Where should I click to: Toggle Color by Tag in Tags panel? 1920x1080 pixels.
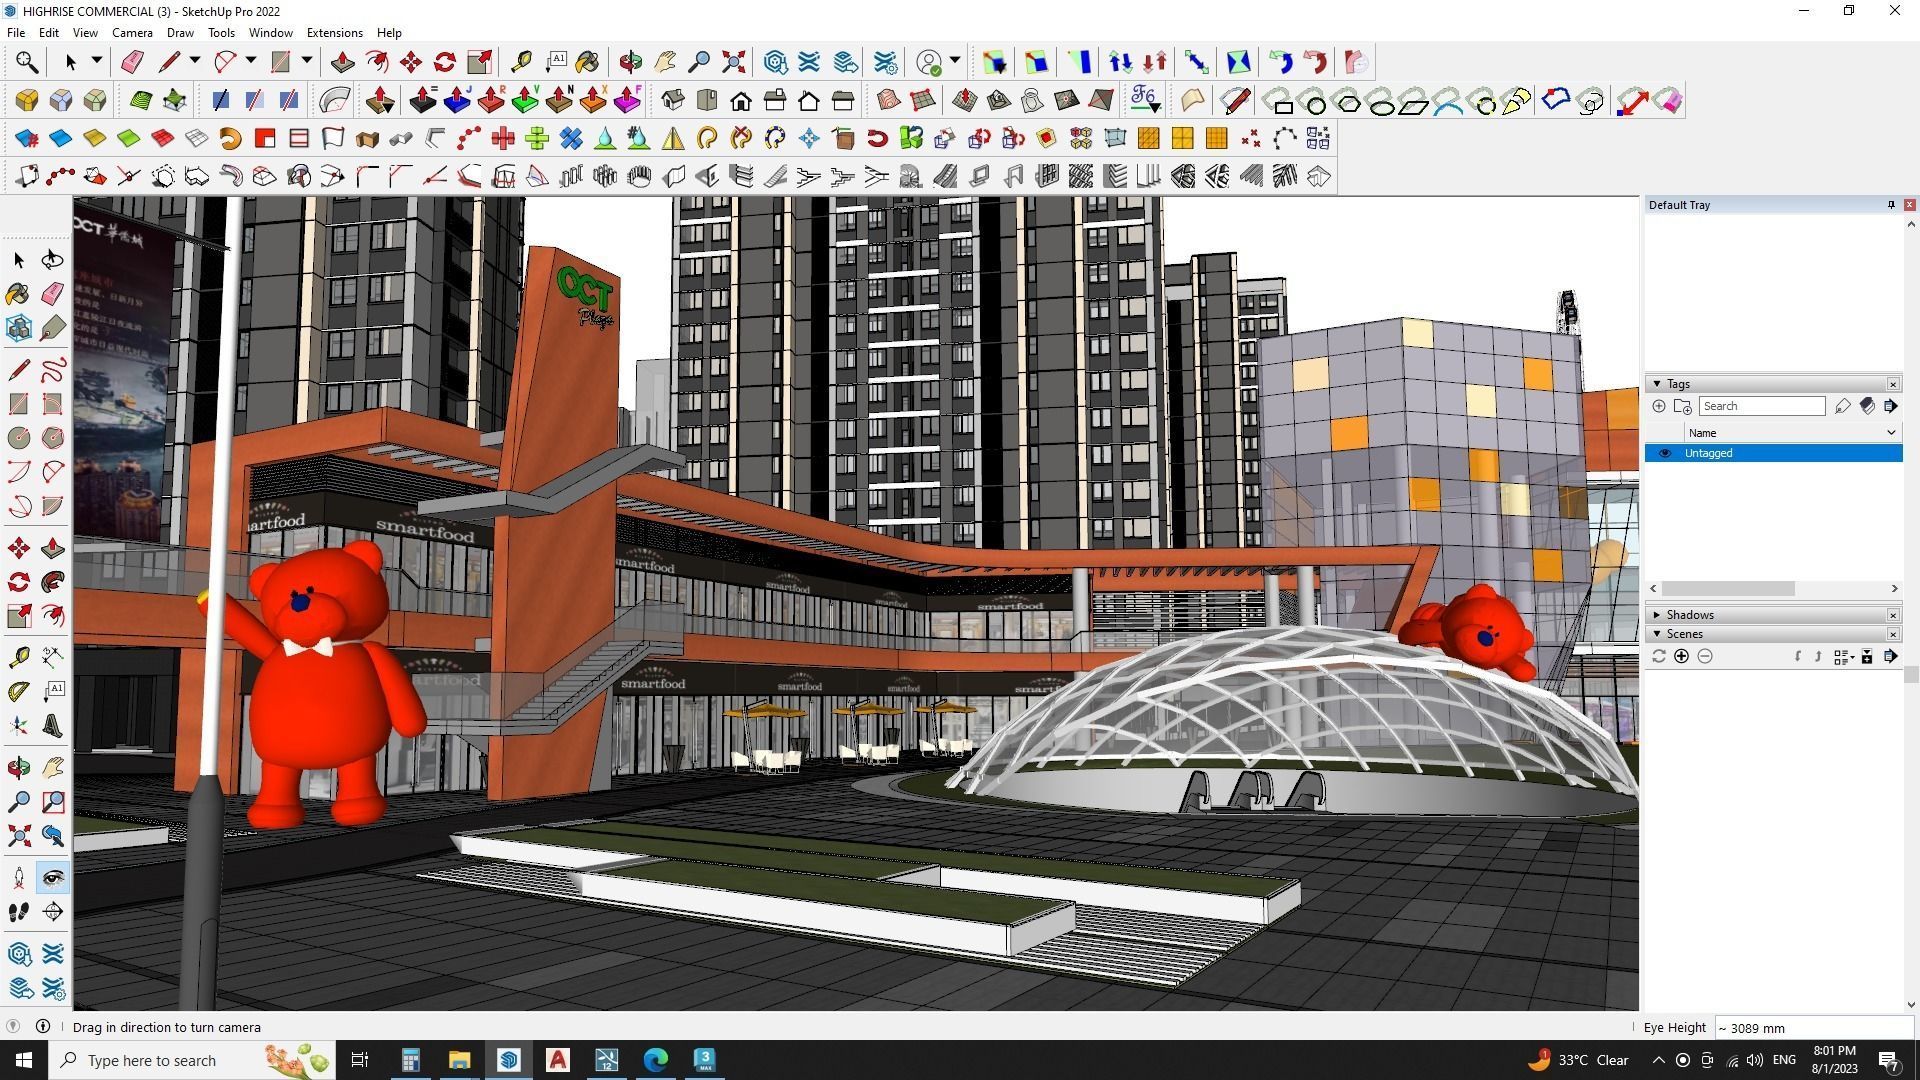pos(1867,406)
